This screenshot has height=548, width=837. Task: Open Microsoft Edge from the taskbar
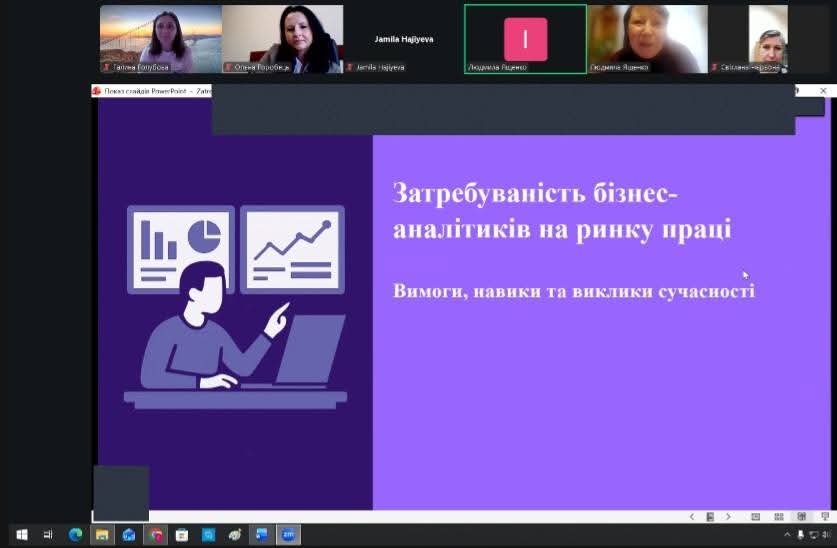pyautogui.click(x=75, y=535)
